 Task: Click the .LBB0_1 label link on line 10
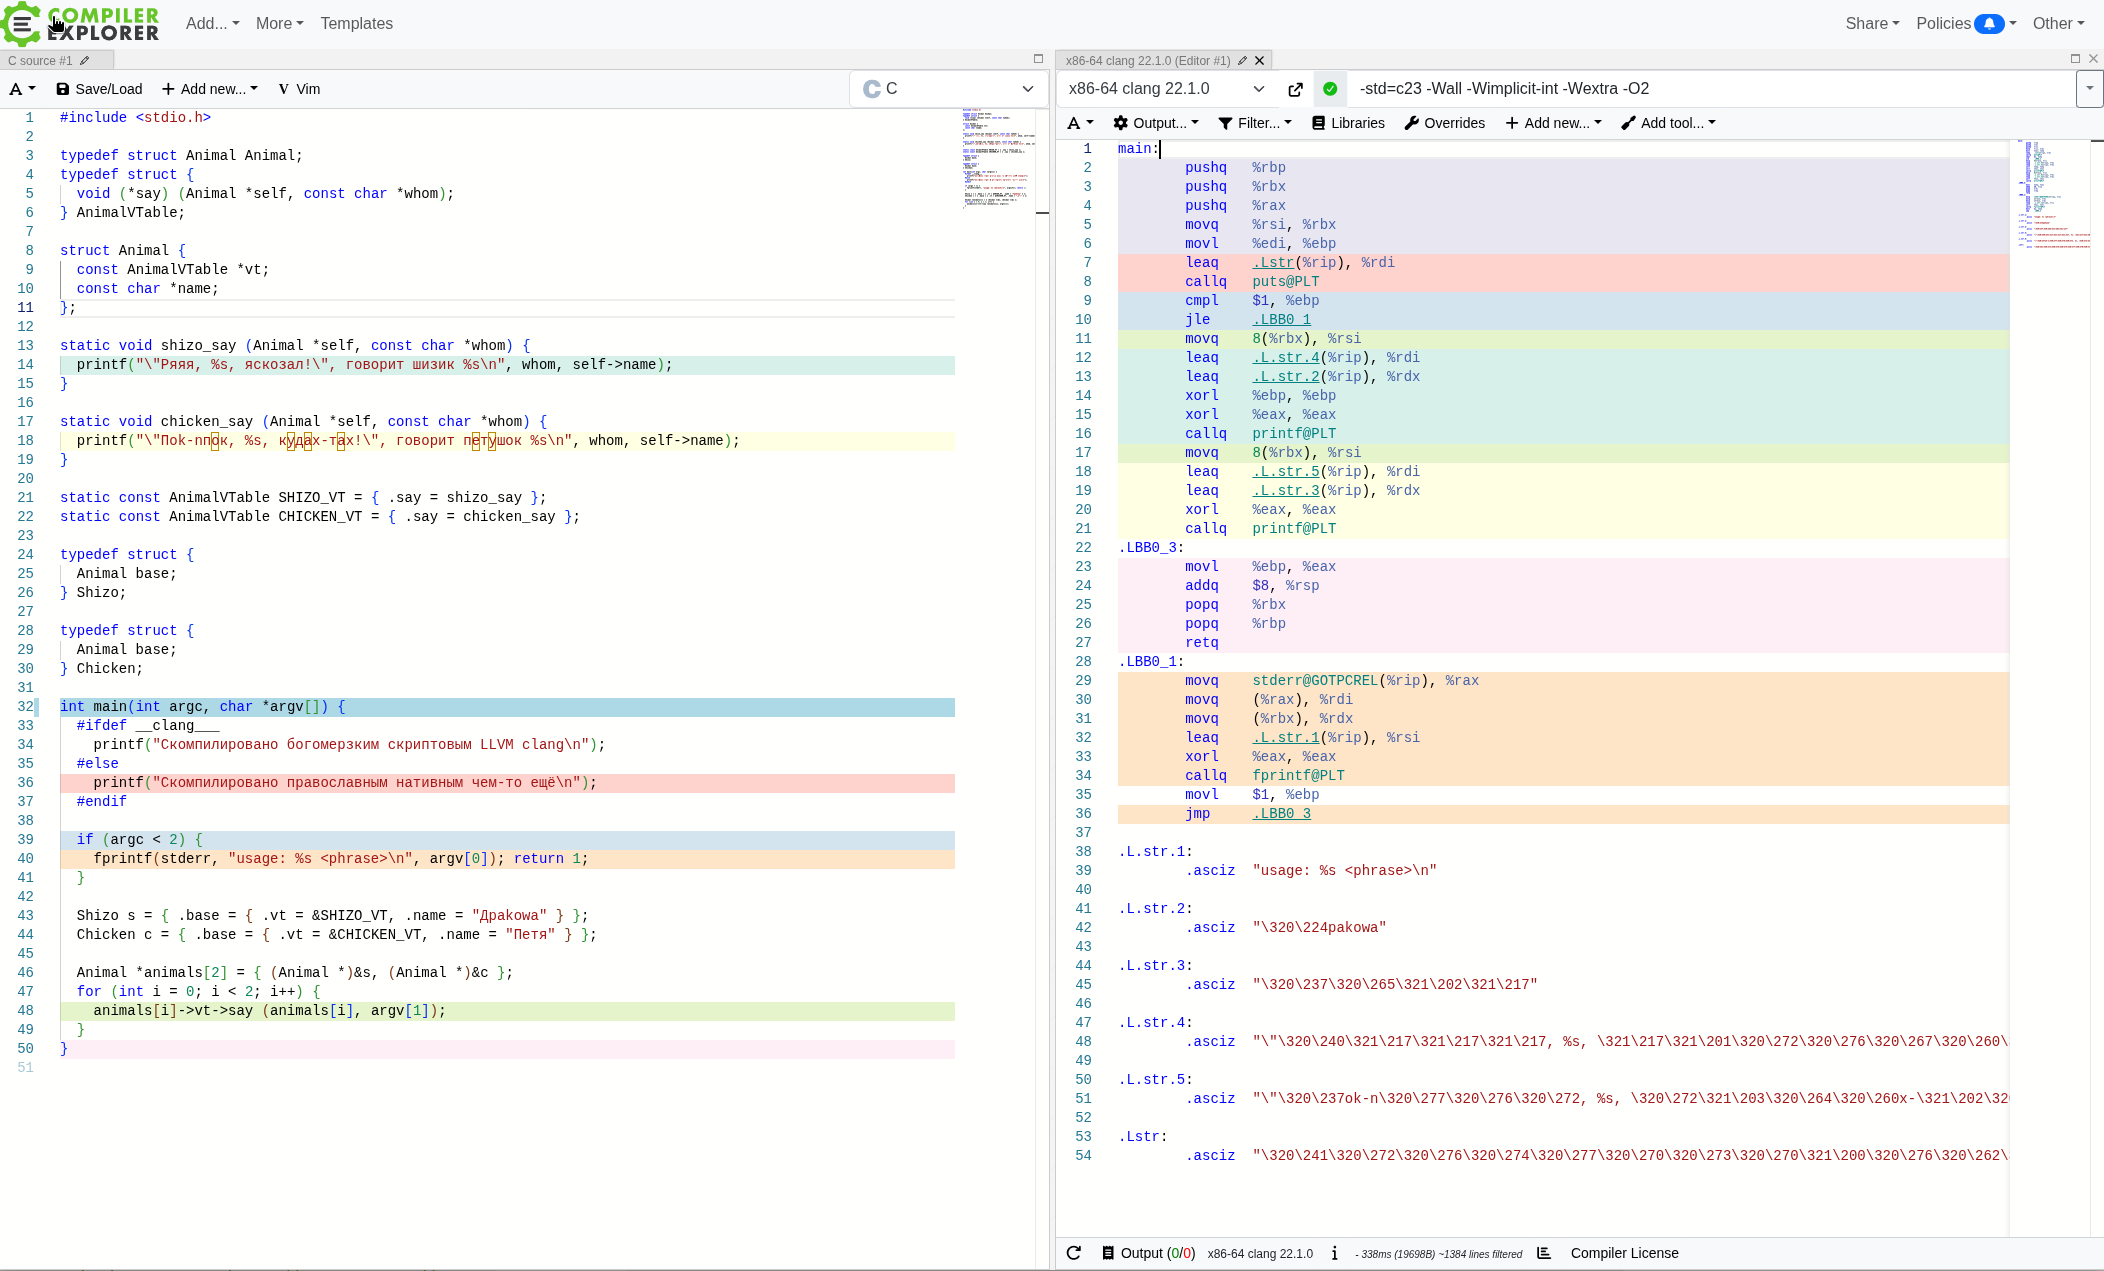click(x=1281, y=320)
